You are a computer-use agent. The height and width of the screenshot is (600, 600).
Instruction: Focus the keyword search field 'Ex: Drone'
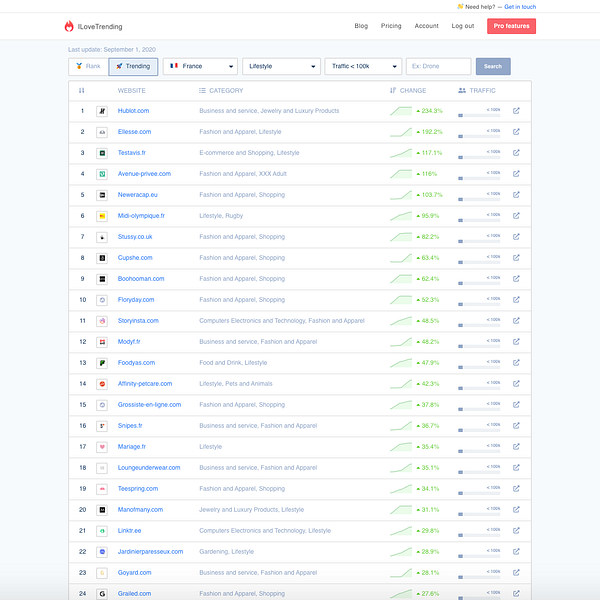[439, 67]
